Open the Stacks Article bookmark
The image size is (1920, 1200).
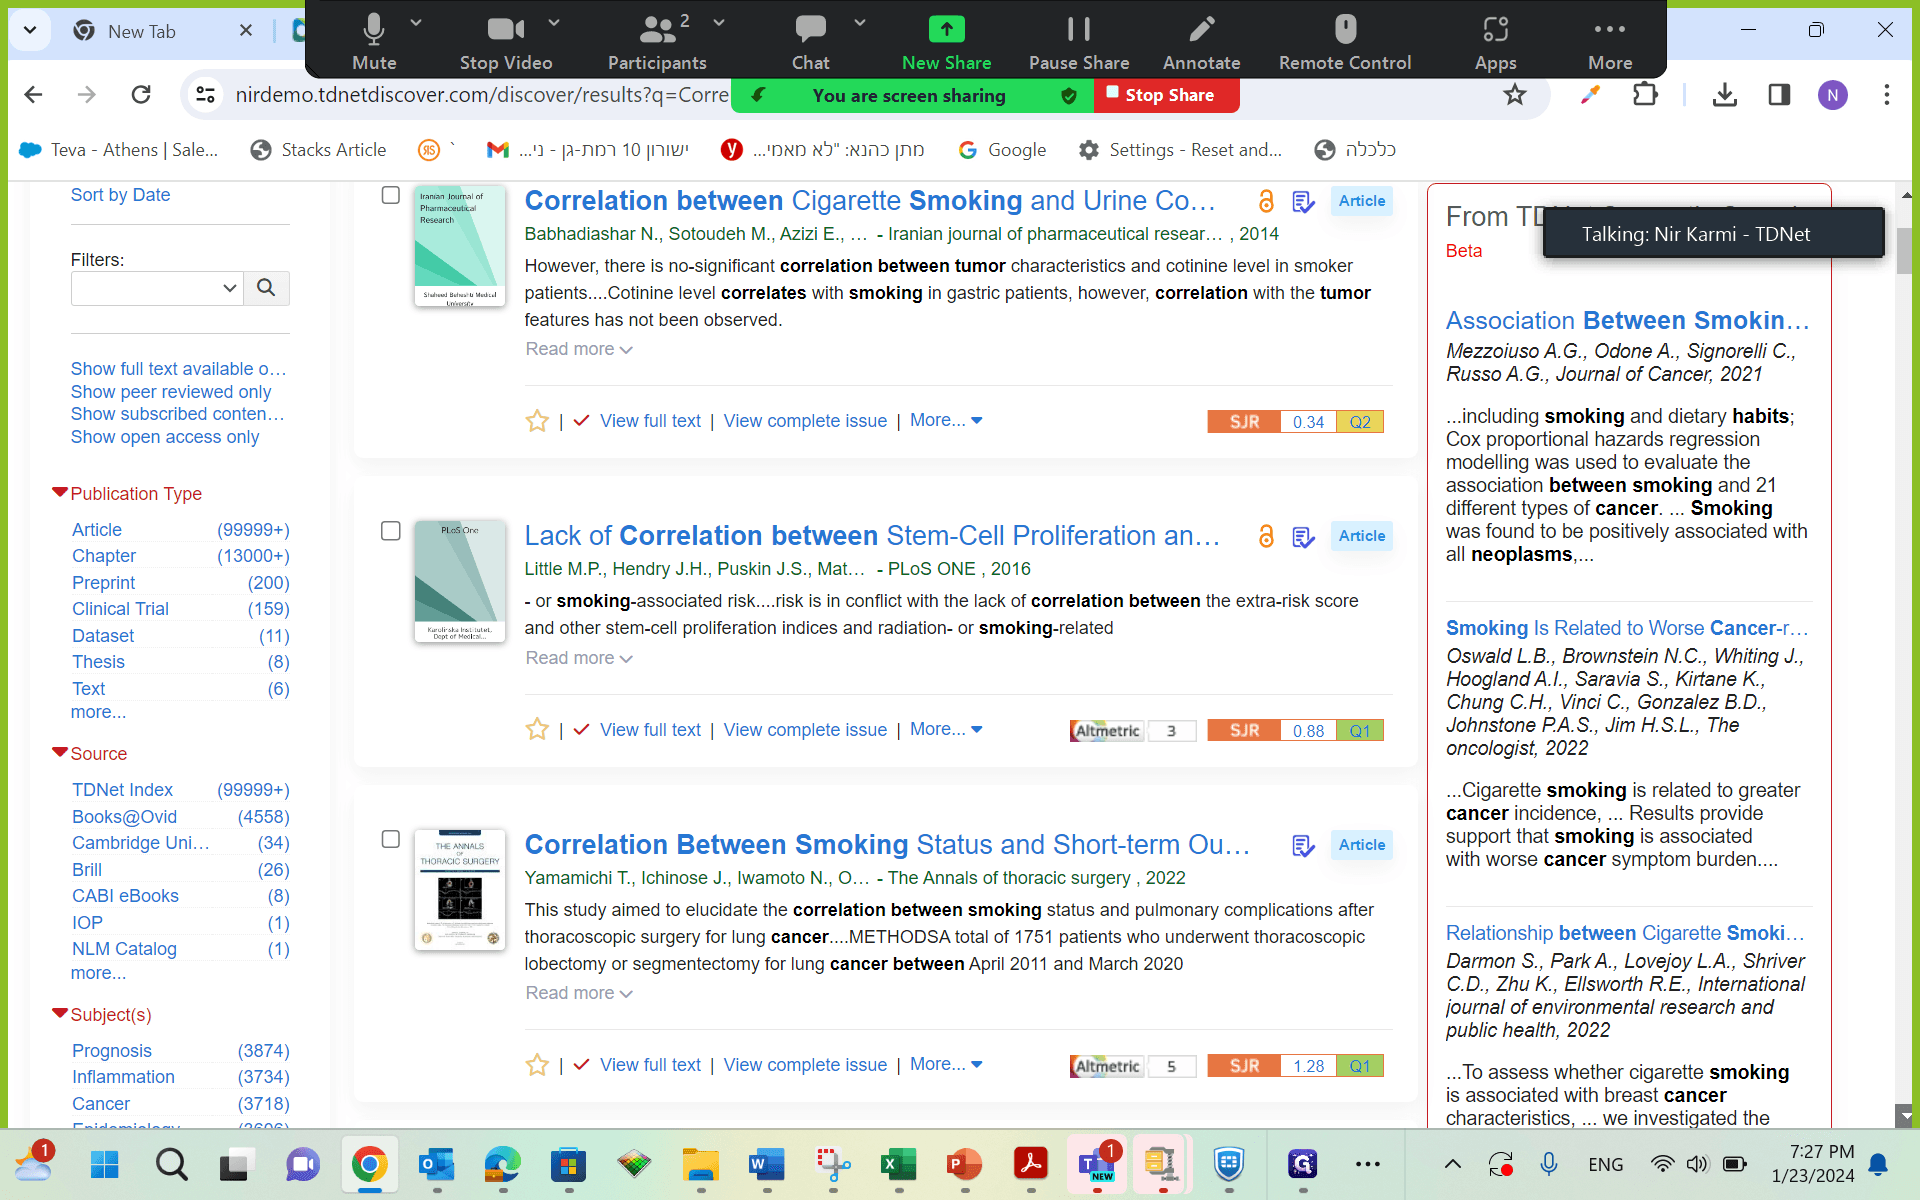318,150
